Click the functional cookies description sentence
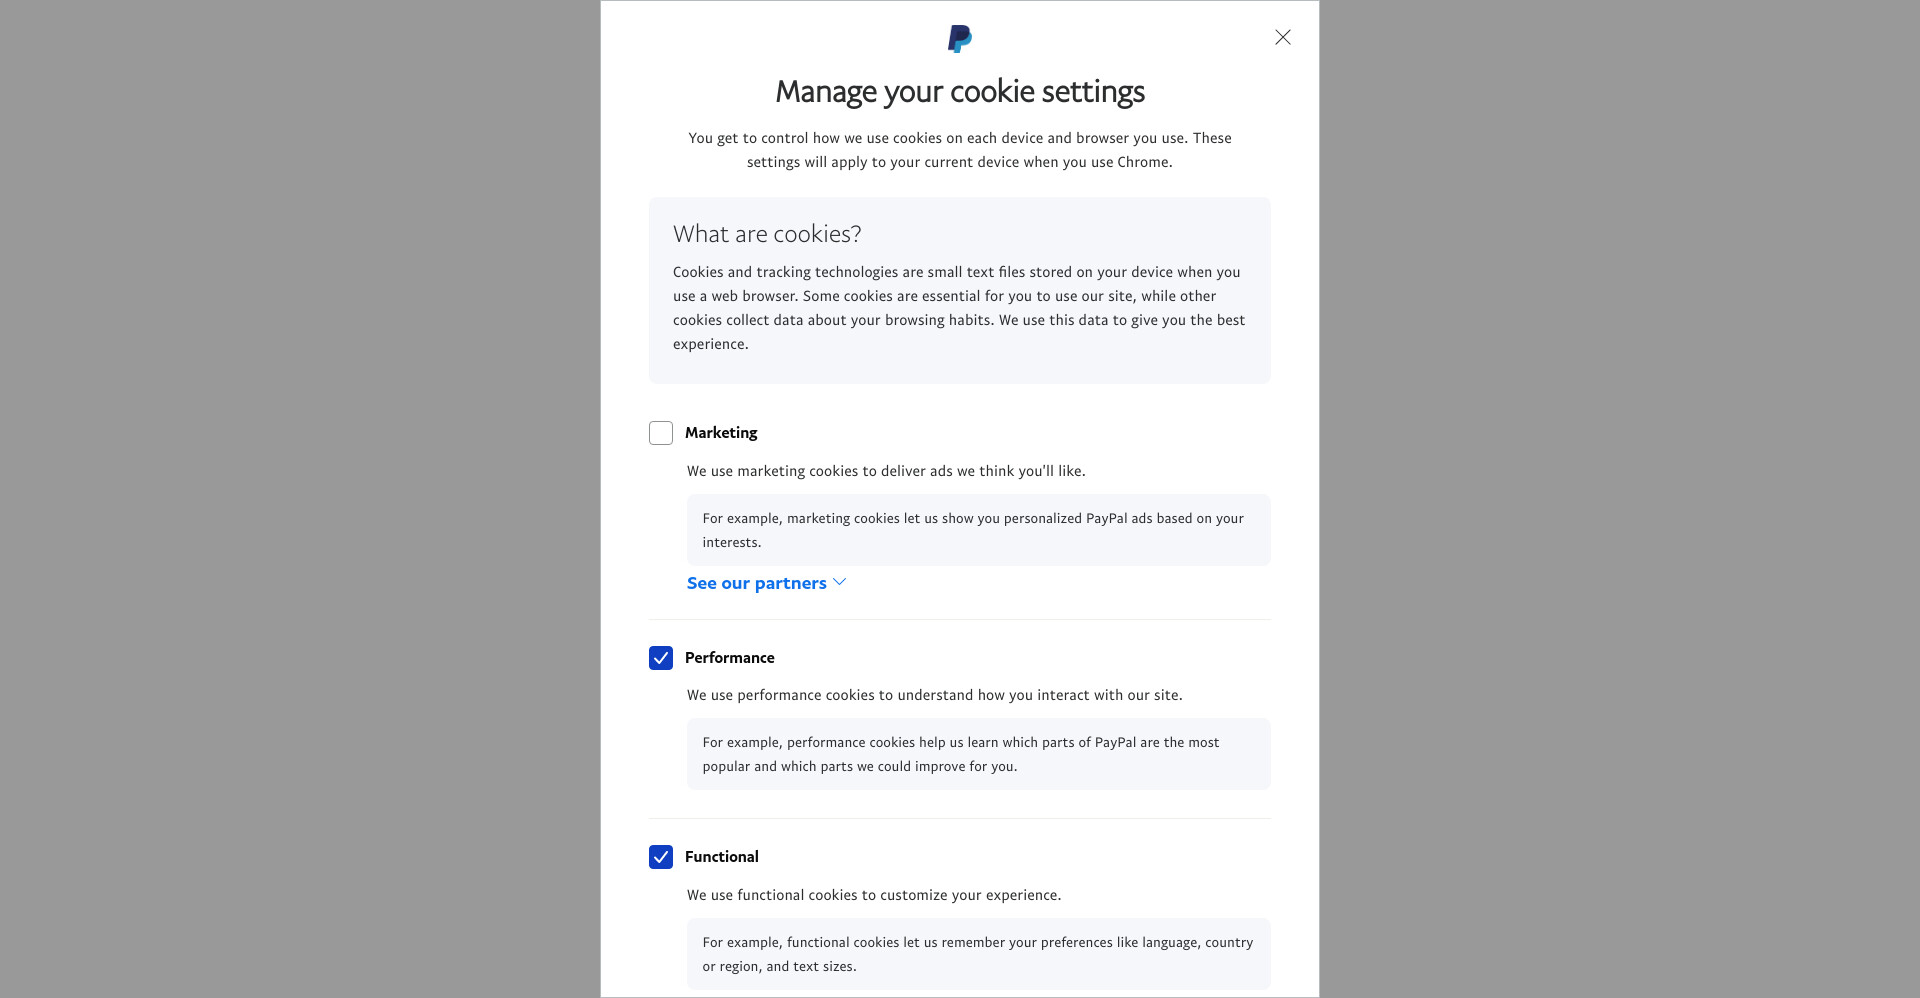Screen dimensions: 1920x998 click(874, 895)
